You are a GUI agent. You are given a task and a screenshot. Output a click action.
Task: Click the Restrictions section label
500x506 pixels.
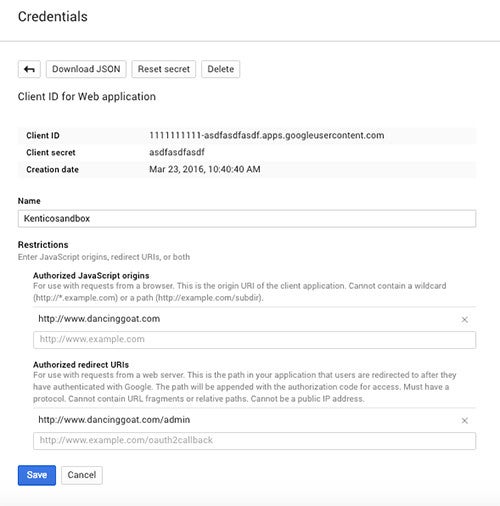[x=43, y=245]
